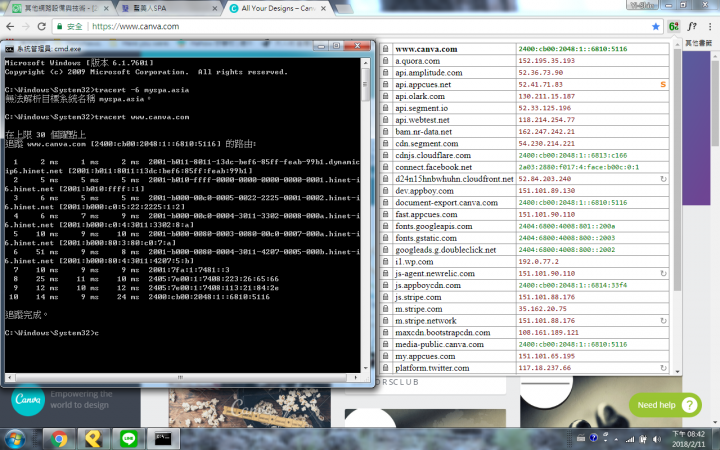Image resolution: width=720 pixels, height=450 pixels.
Task: Select the cmd.exe taskbar button
Action: [x=163, y=439]
